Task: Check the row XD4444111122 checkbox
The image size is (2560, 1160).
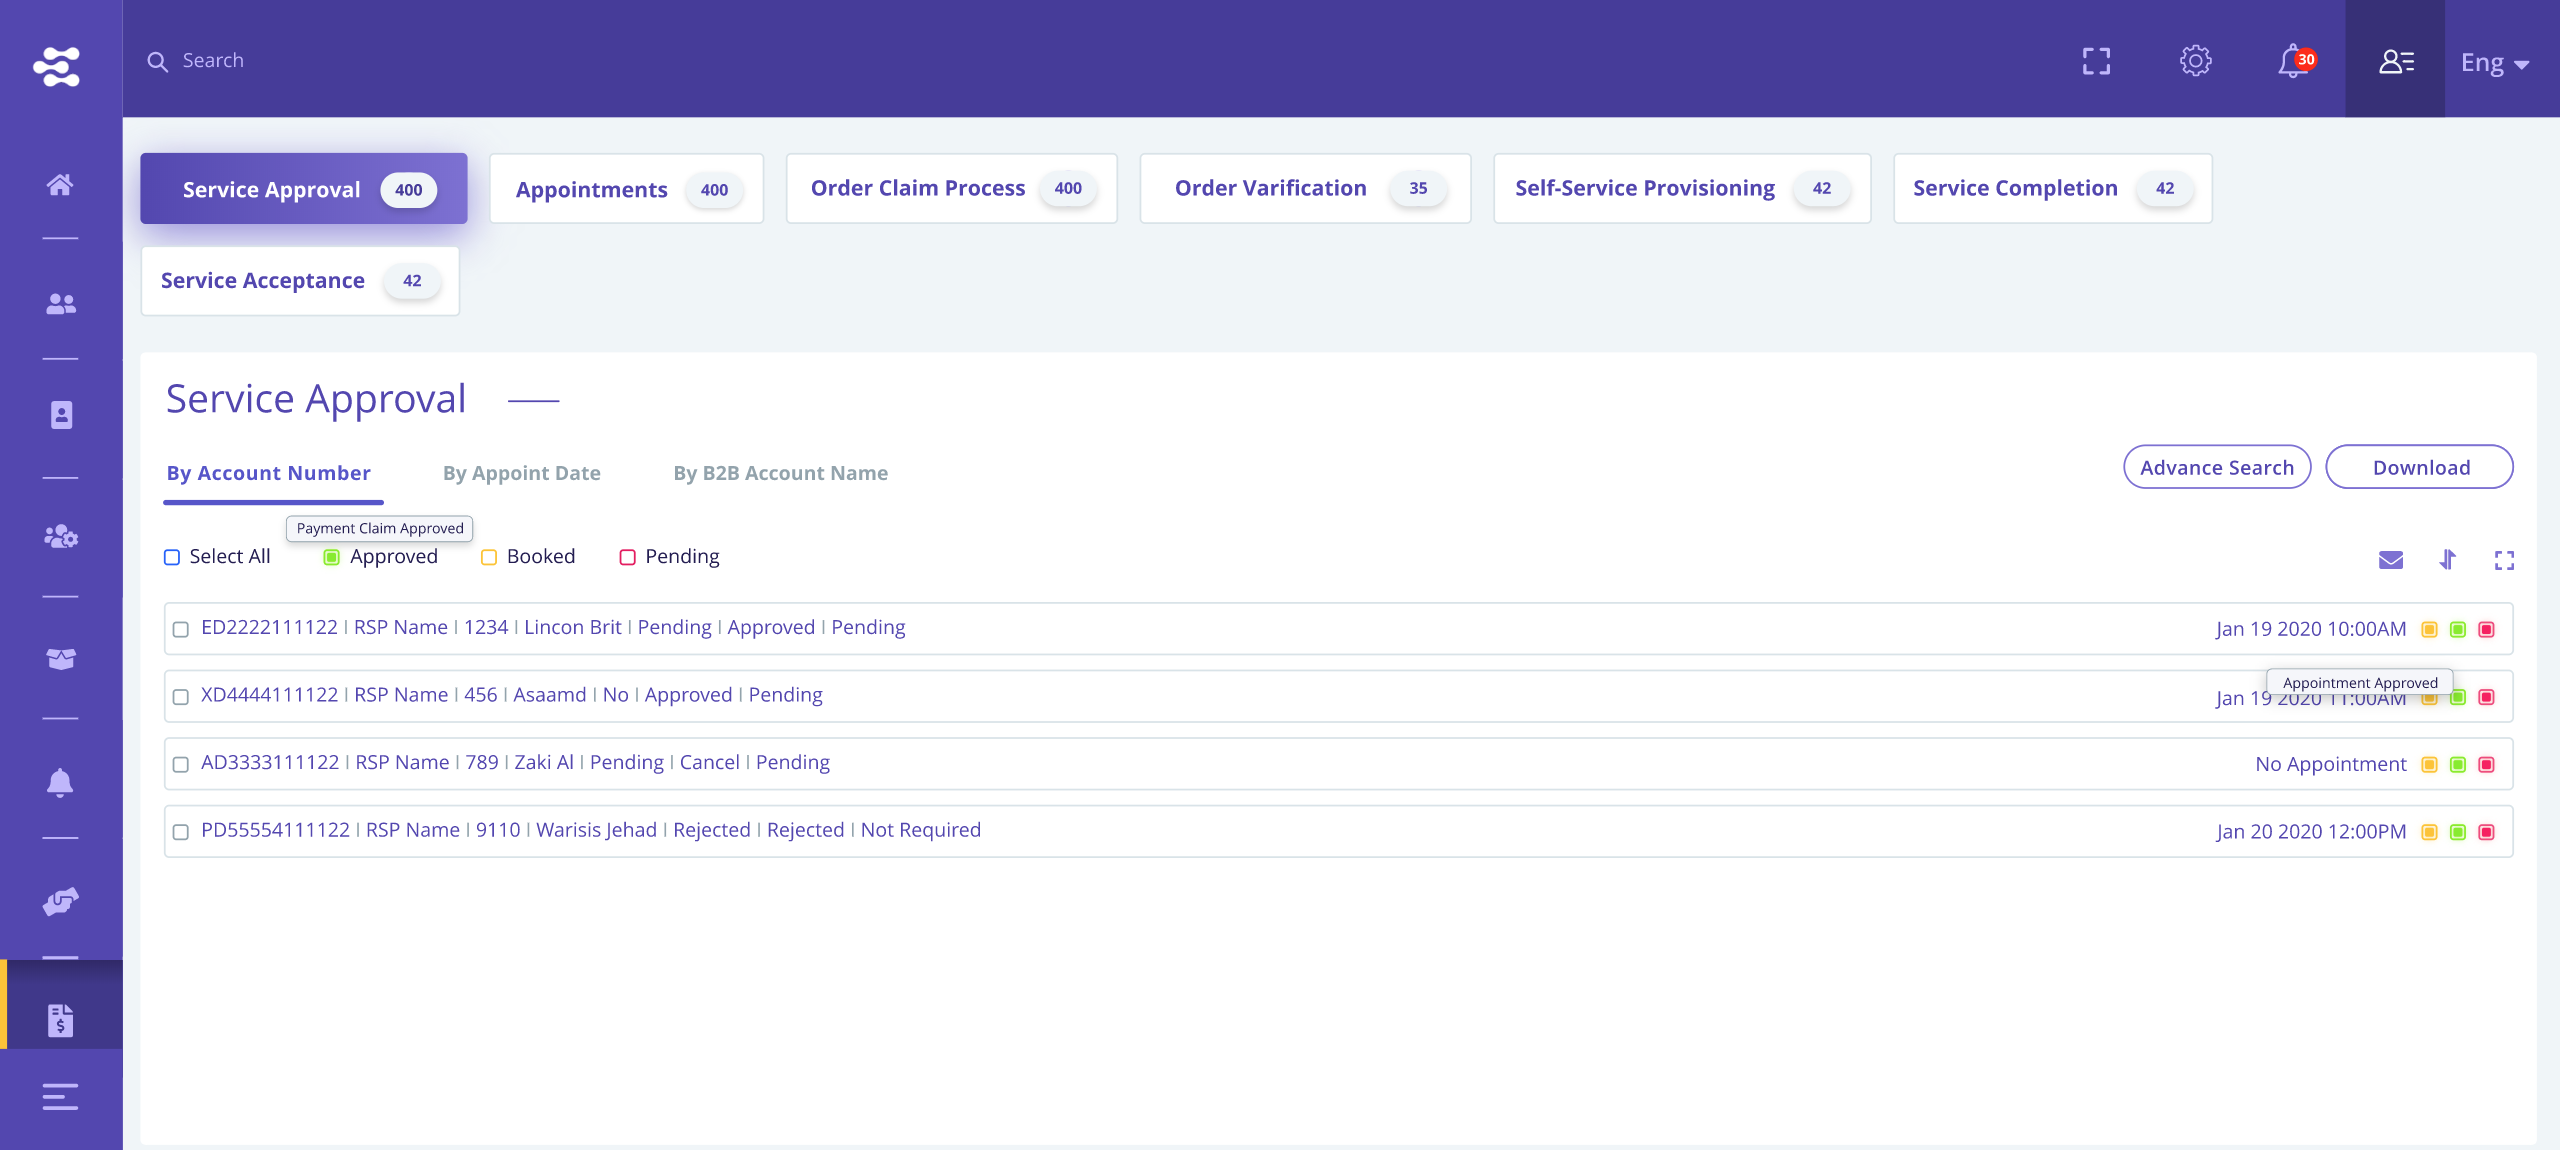Action: coord(181,697)
